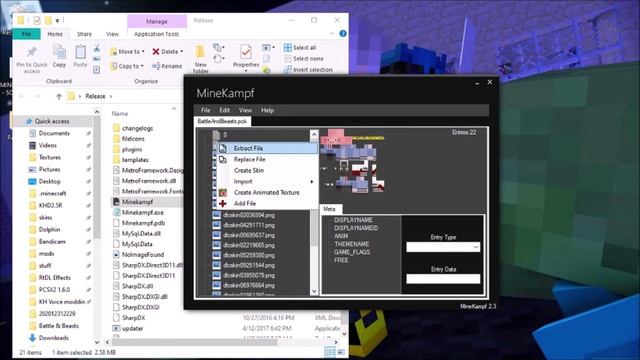Open the Import submenu arrow
This screenshot has height=360, width=640.
(x=312, y=182)
